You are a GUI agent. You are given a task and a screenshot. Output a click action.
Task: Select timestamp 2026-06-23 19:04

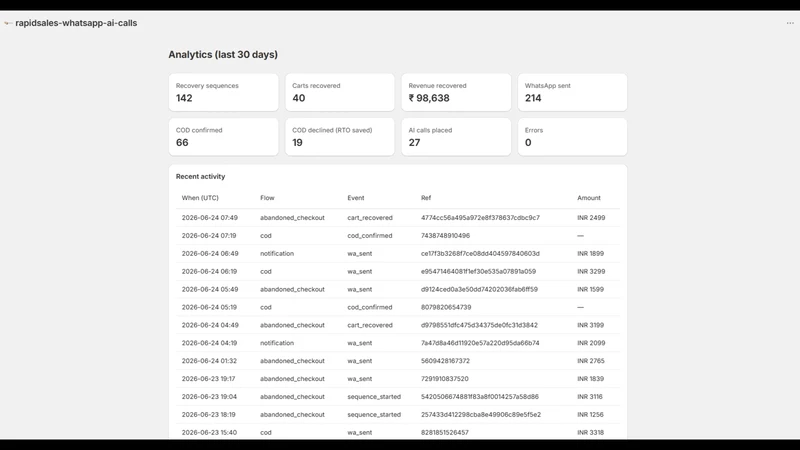[209, 396]
